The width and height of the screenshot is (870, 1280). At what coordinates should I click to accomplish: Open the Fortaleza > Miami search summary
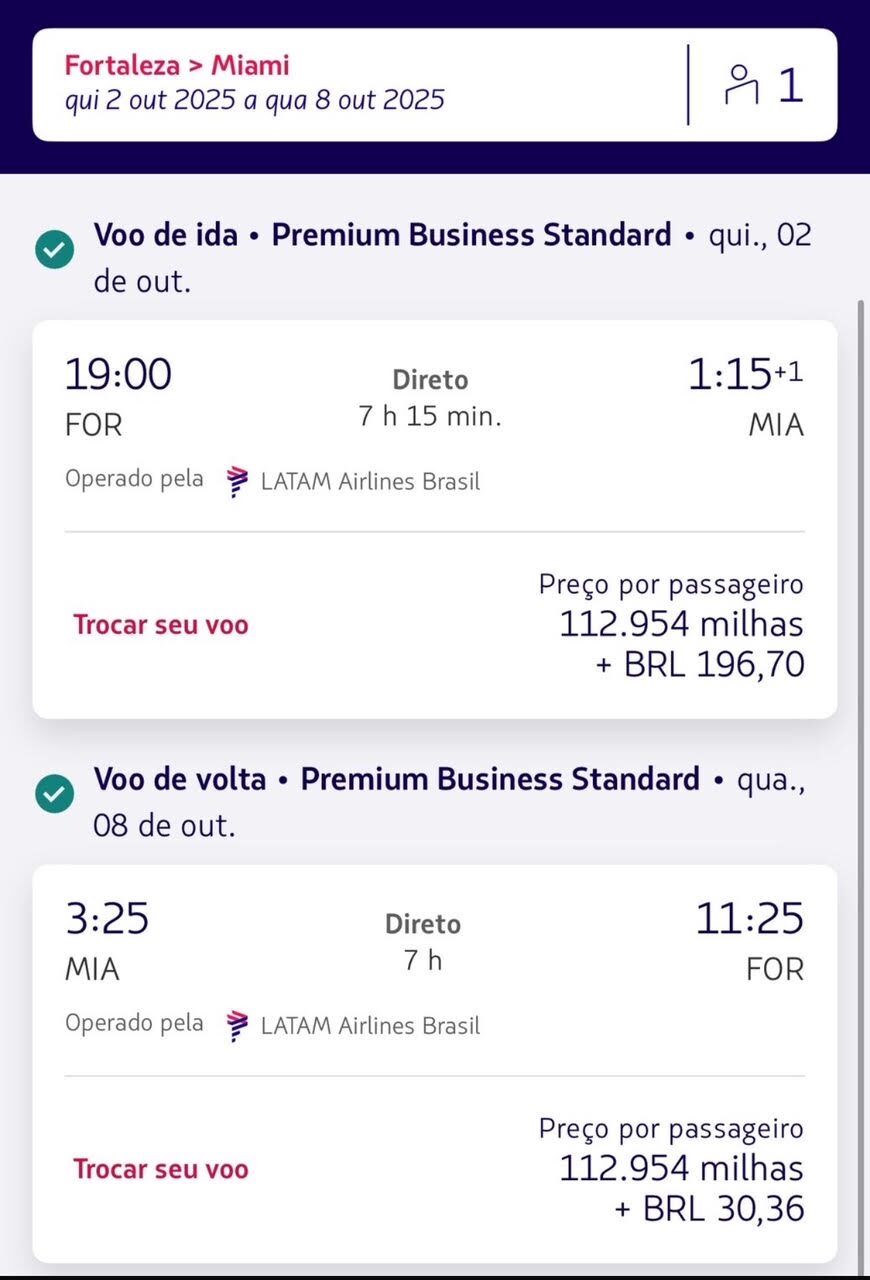pos(177,66)
